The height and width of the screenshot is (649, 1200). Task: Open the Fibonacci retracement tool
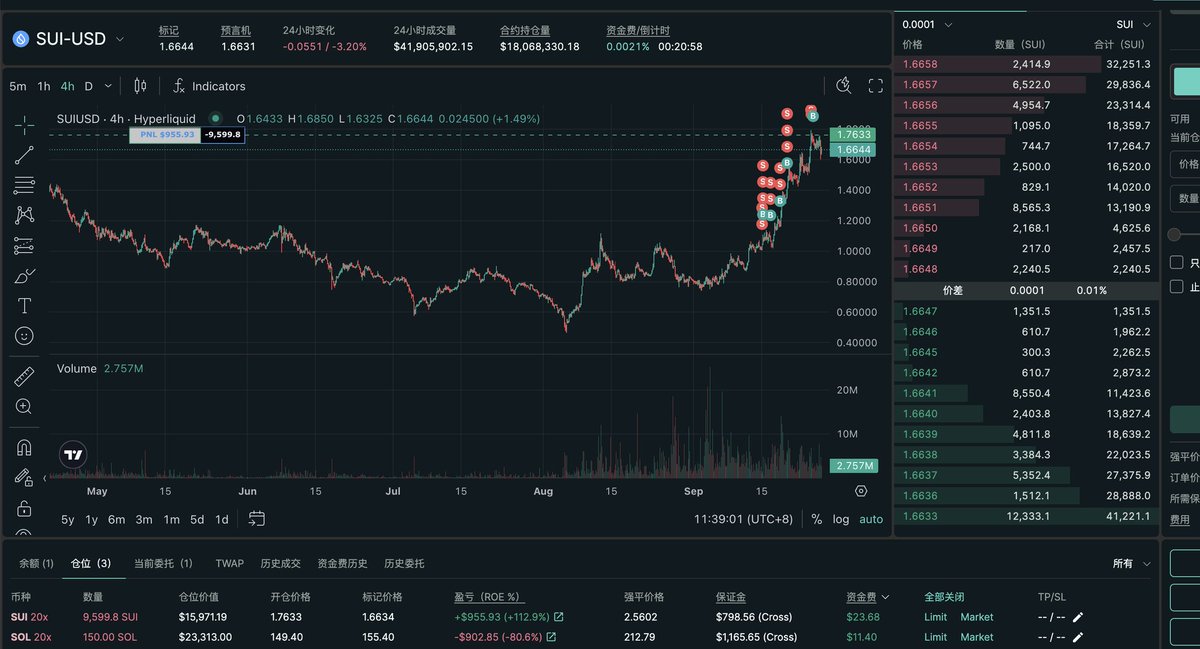[x=24, y=185]
